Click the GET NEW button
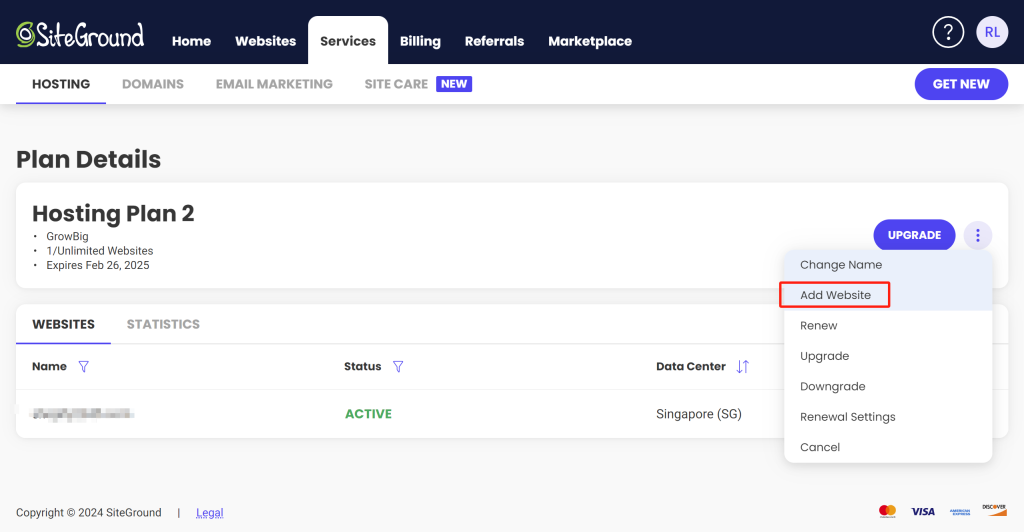The image size is (1024, 532). coord(961,84)
